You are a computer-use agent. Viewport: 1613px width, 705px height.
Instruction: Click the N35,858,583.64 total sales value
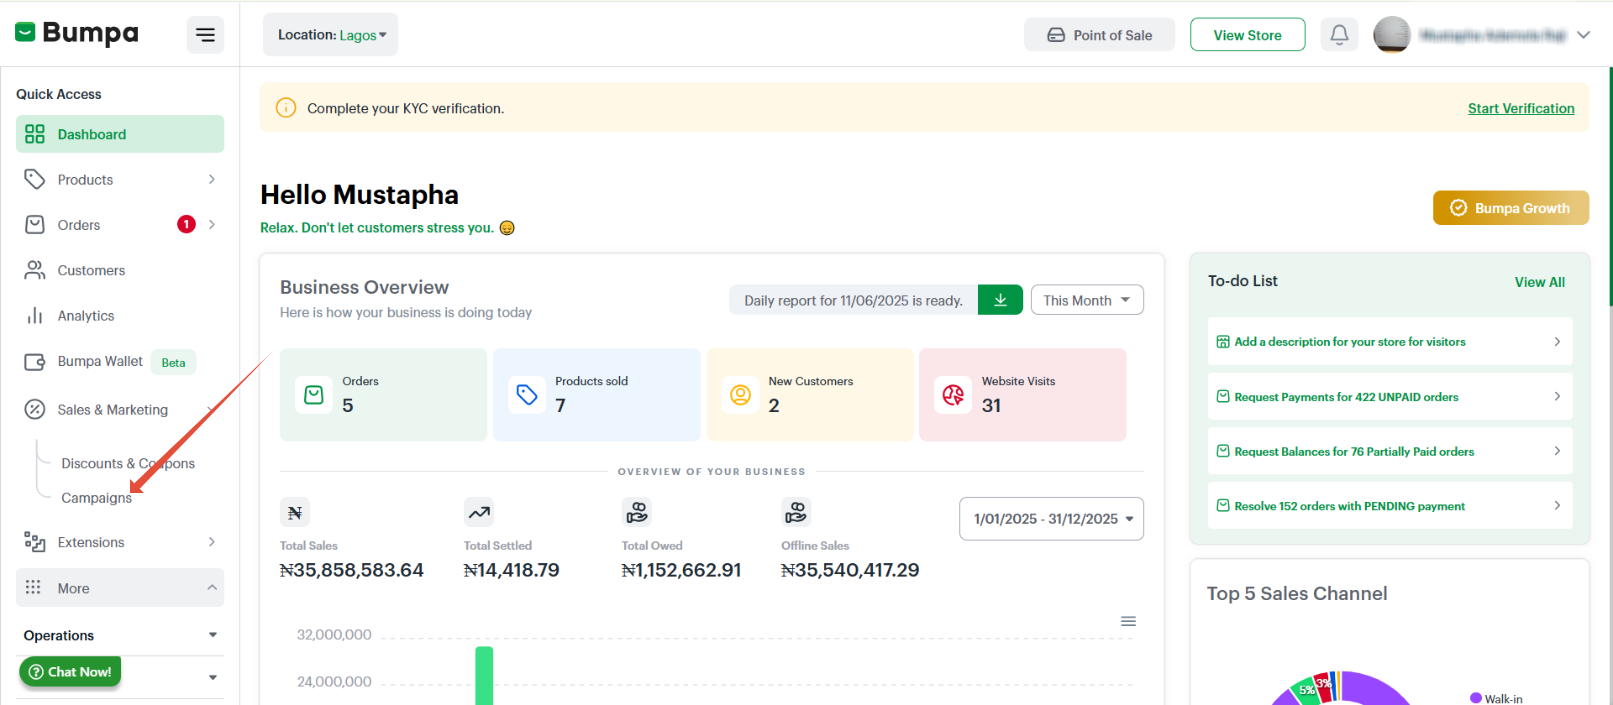[352, 570]
